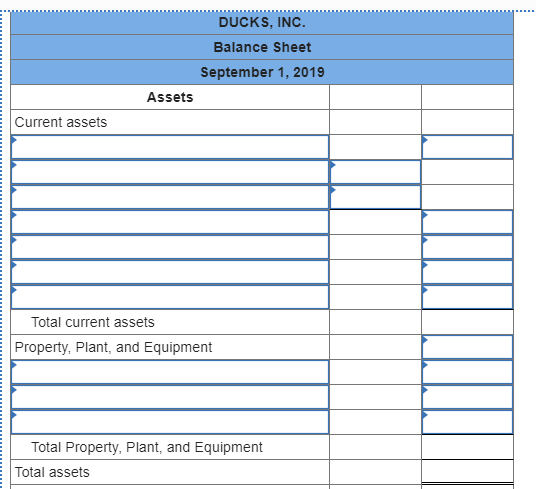This screenshot has height=489, width=536.
Task: Select middle-column amount field of third Current assets row
Action: pos(375,197)
